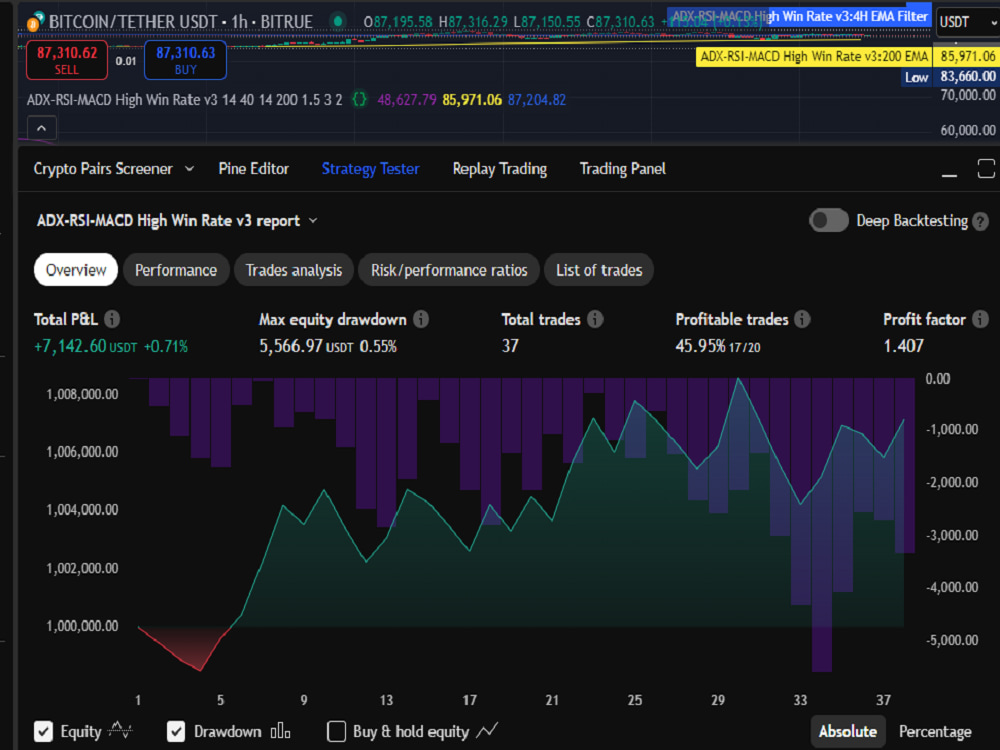Switch to the Performance report tab
Screen dimensions: 1000x750
tap(176, 270)
